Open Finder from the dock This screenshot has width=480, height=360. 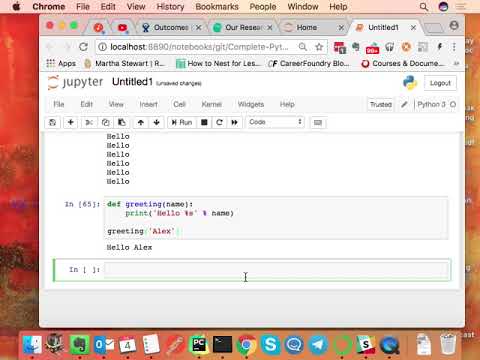32,344
